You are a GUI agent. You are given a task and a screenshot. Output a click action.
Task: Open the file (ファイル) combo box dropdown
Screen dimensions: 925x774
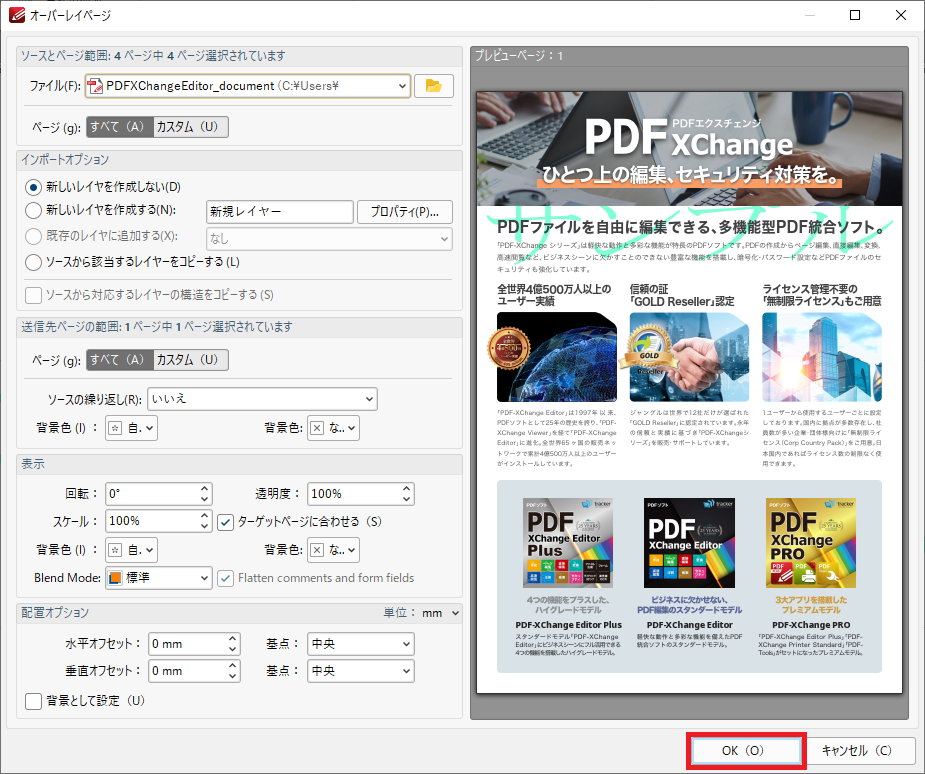[x=402, y=86]
